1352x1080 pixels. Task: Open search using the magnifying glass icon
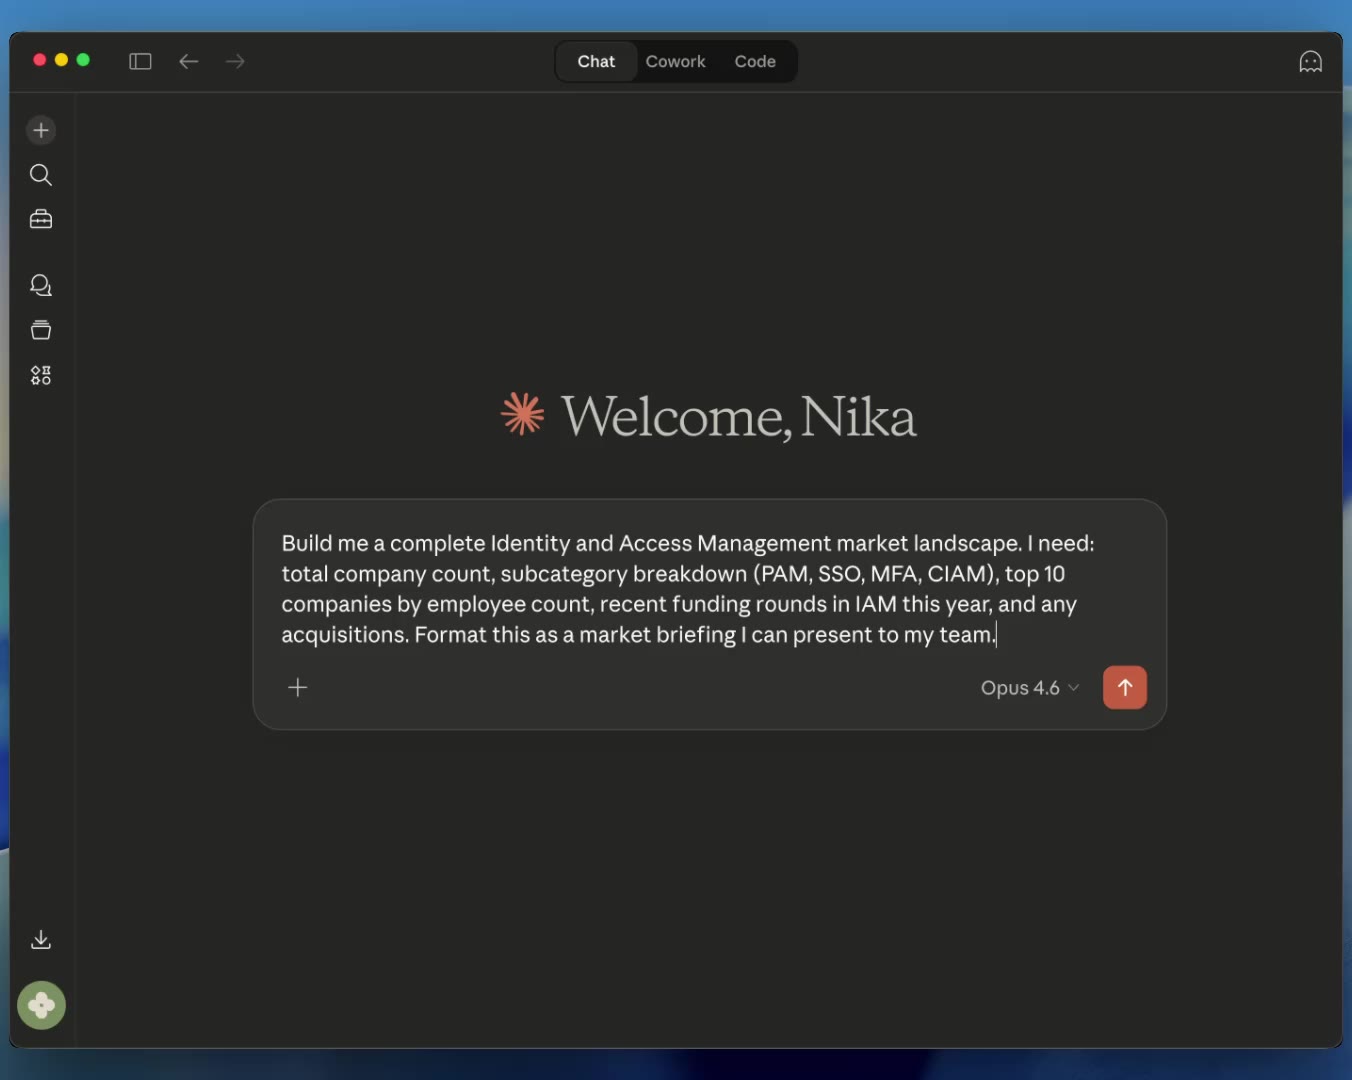tap(41, 175)
